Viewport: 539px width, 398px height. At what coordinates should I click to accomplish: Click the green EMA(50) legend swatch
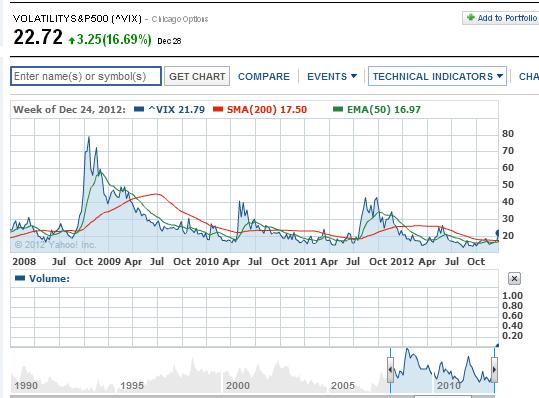[338, 109]
